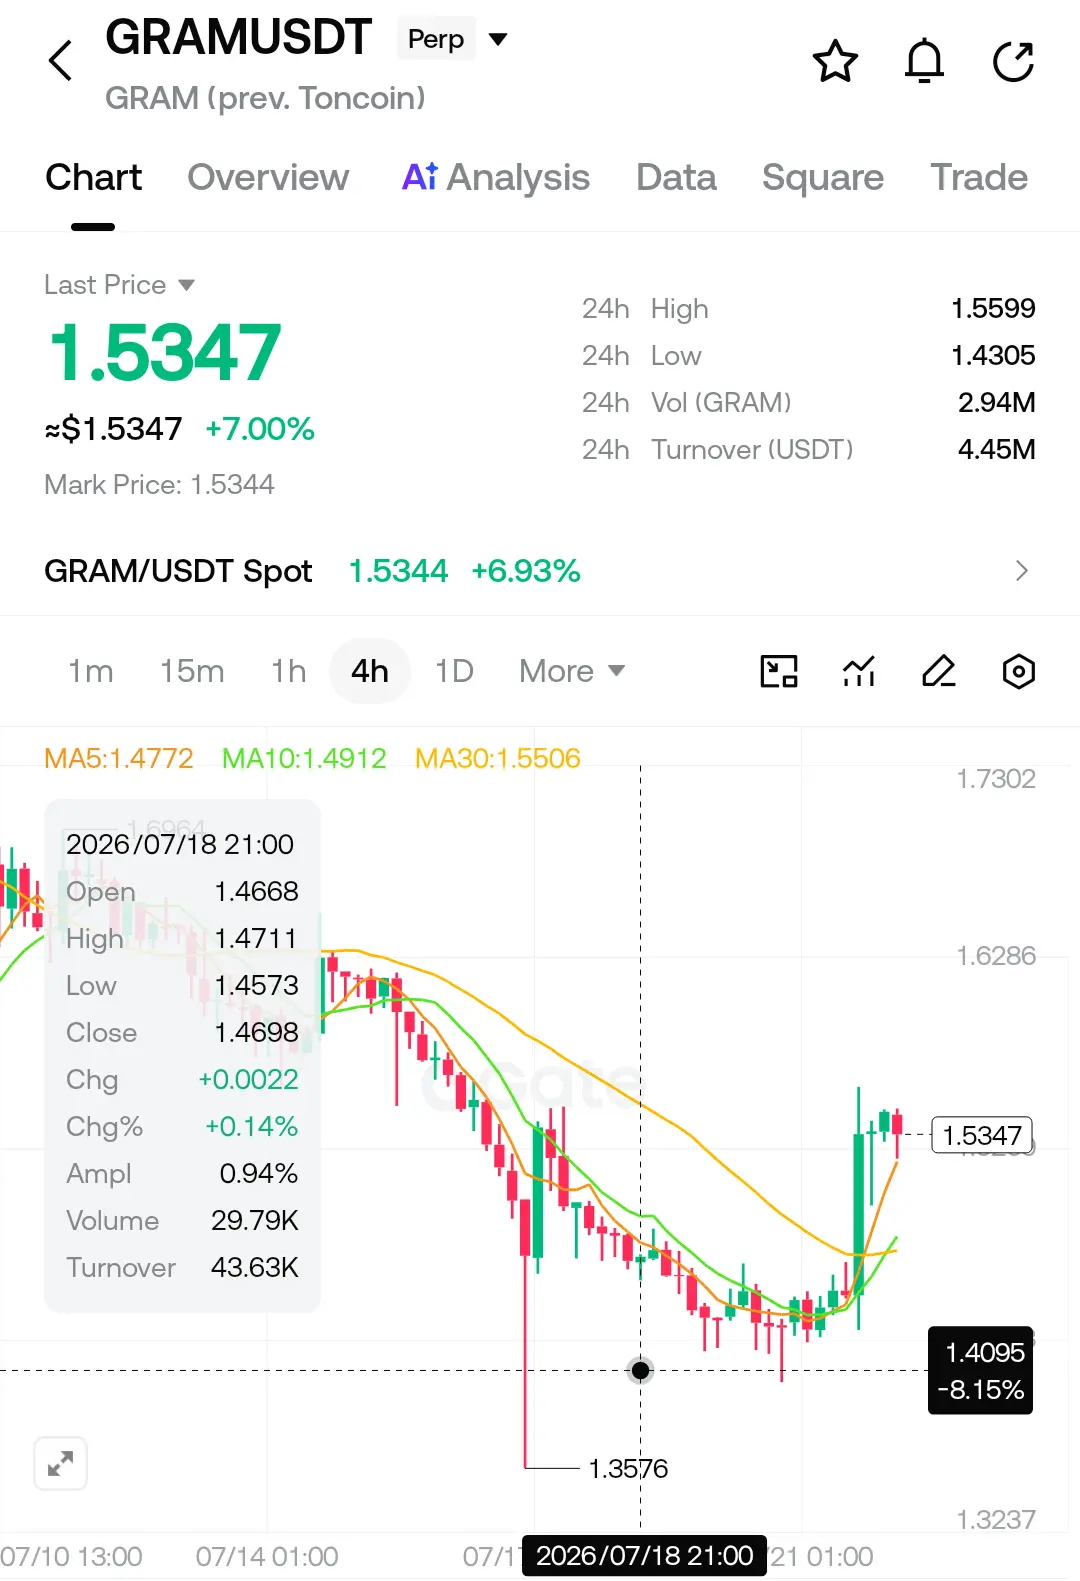1080x1581 pixels.
Task: Open chart indicators icon
Action: [x=859, y=671]
